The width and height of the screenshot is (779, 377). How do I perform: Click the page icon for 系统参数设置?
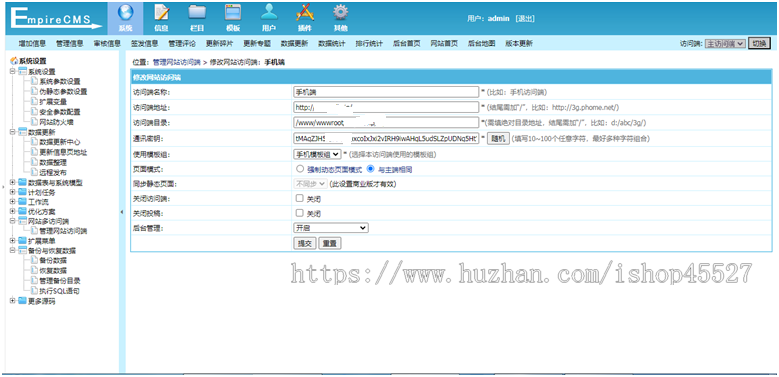tap(34, 81)
